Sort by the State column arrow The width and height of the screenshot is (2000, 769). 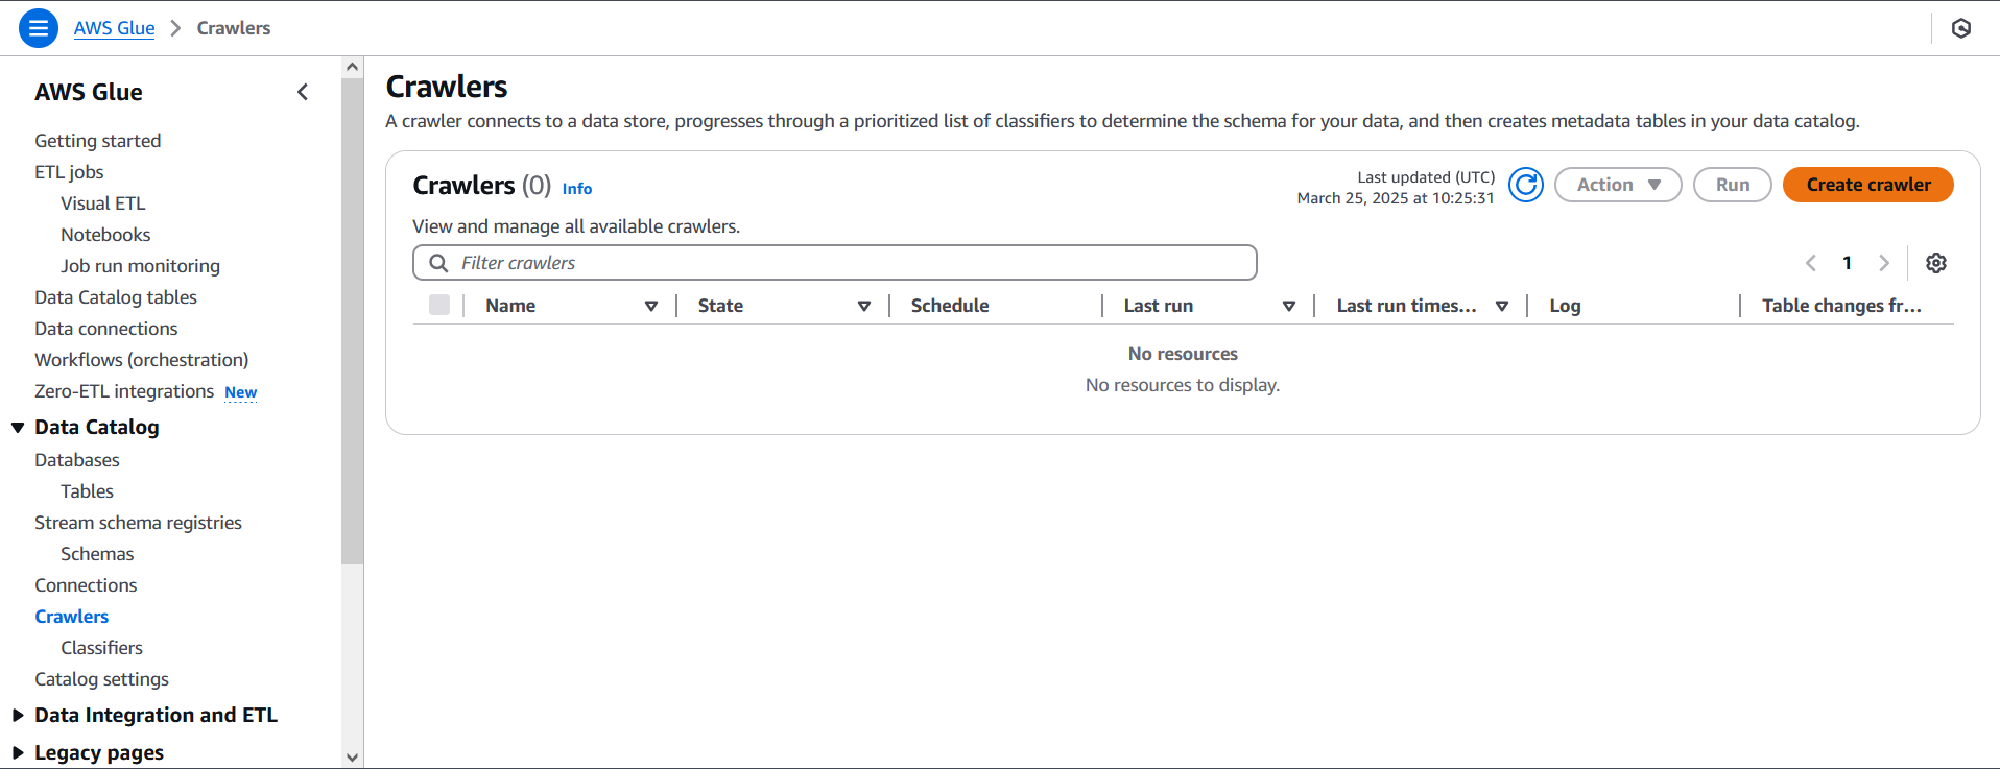point(864,306)
